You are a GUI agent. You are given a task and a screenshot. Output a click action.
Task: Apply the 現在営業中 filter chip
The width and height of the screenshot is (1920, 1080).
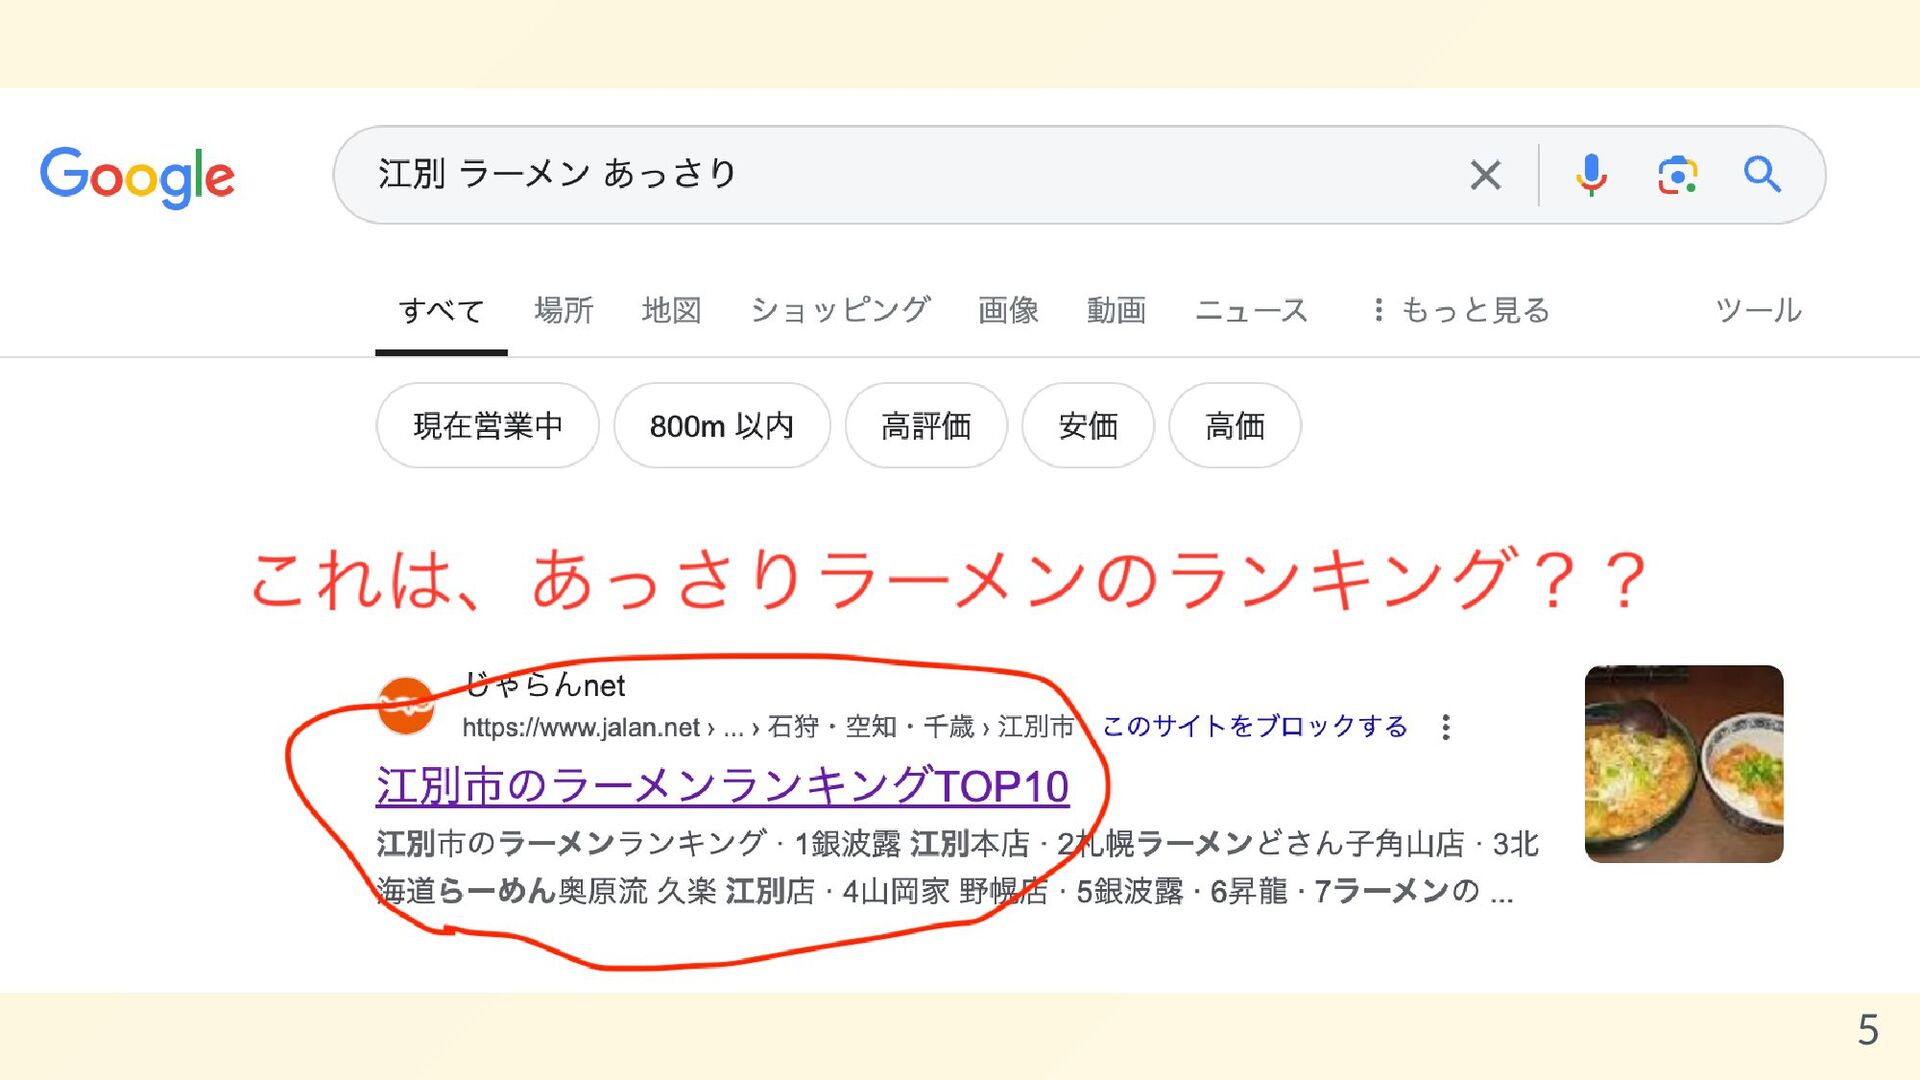(488, 426)
